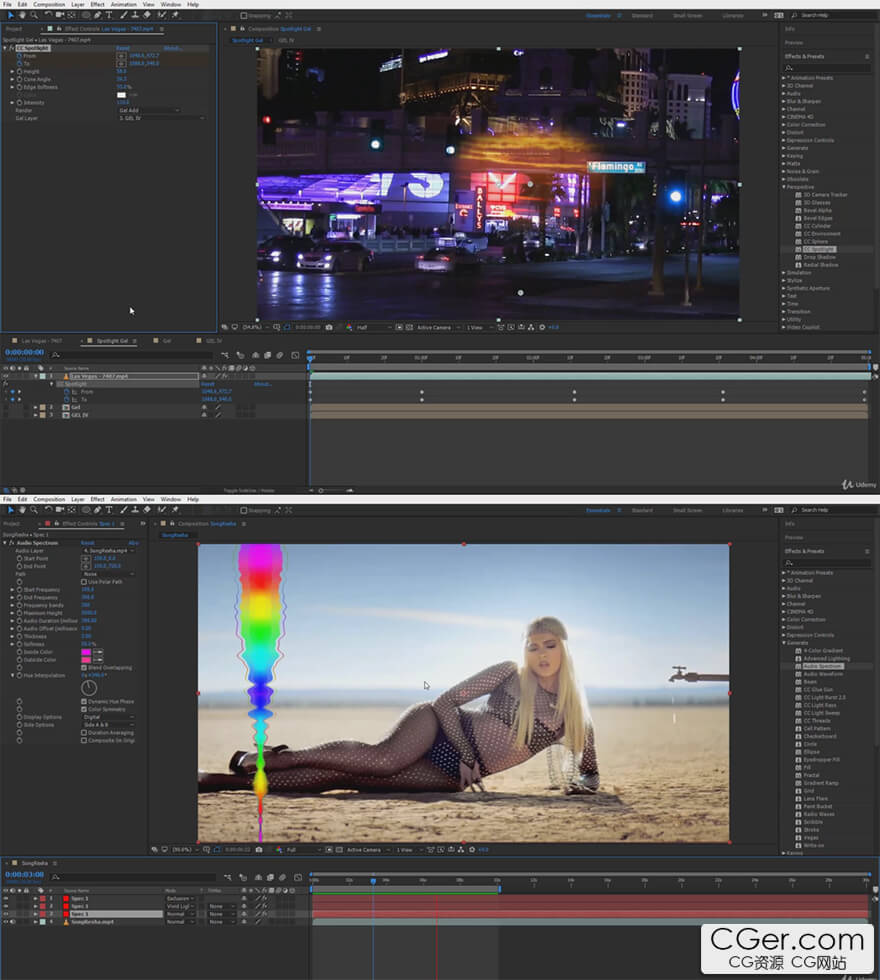880x980 pixels.
Task: Select the Pan Behind tool in bottom window
Action: [72, 510]
